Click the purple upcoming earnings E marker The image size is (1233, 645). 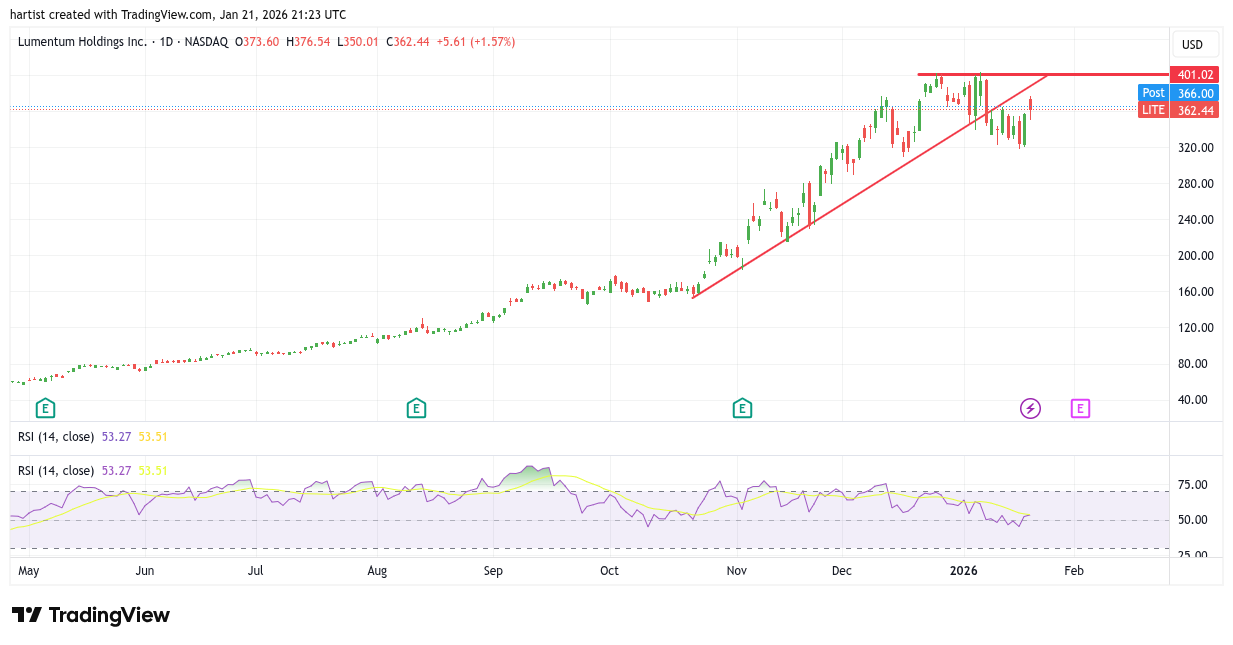click(1080, 408)
